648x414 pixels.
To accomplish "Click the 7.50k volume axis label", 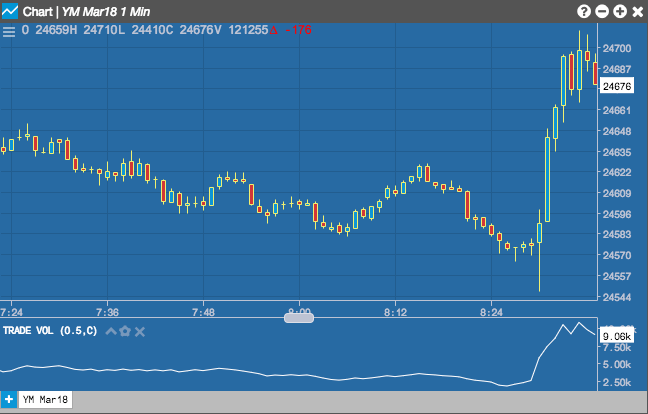I will pyautogui.click(x=617, y=347).
